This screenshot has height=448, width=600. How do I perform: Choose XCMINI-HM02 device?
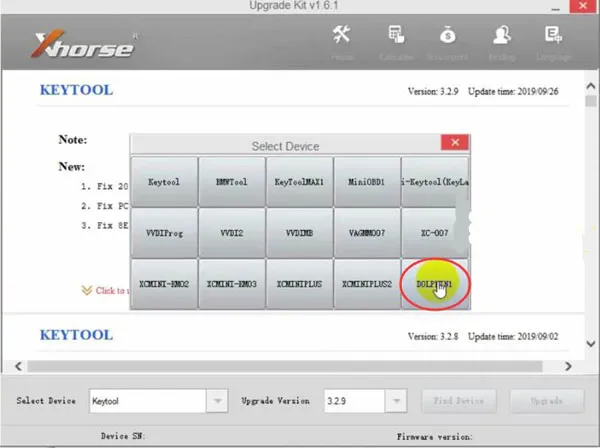click(x=164, y=284)
